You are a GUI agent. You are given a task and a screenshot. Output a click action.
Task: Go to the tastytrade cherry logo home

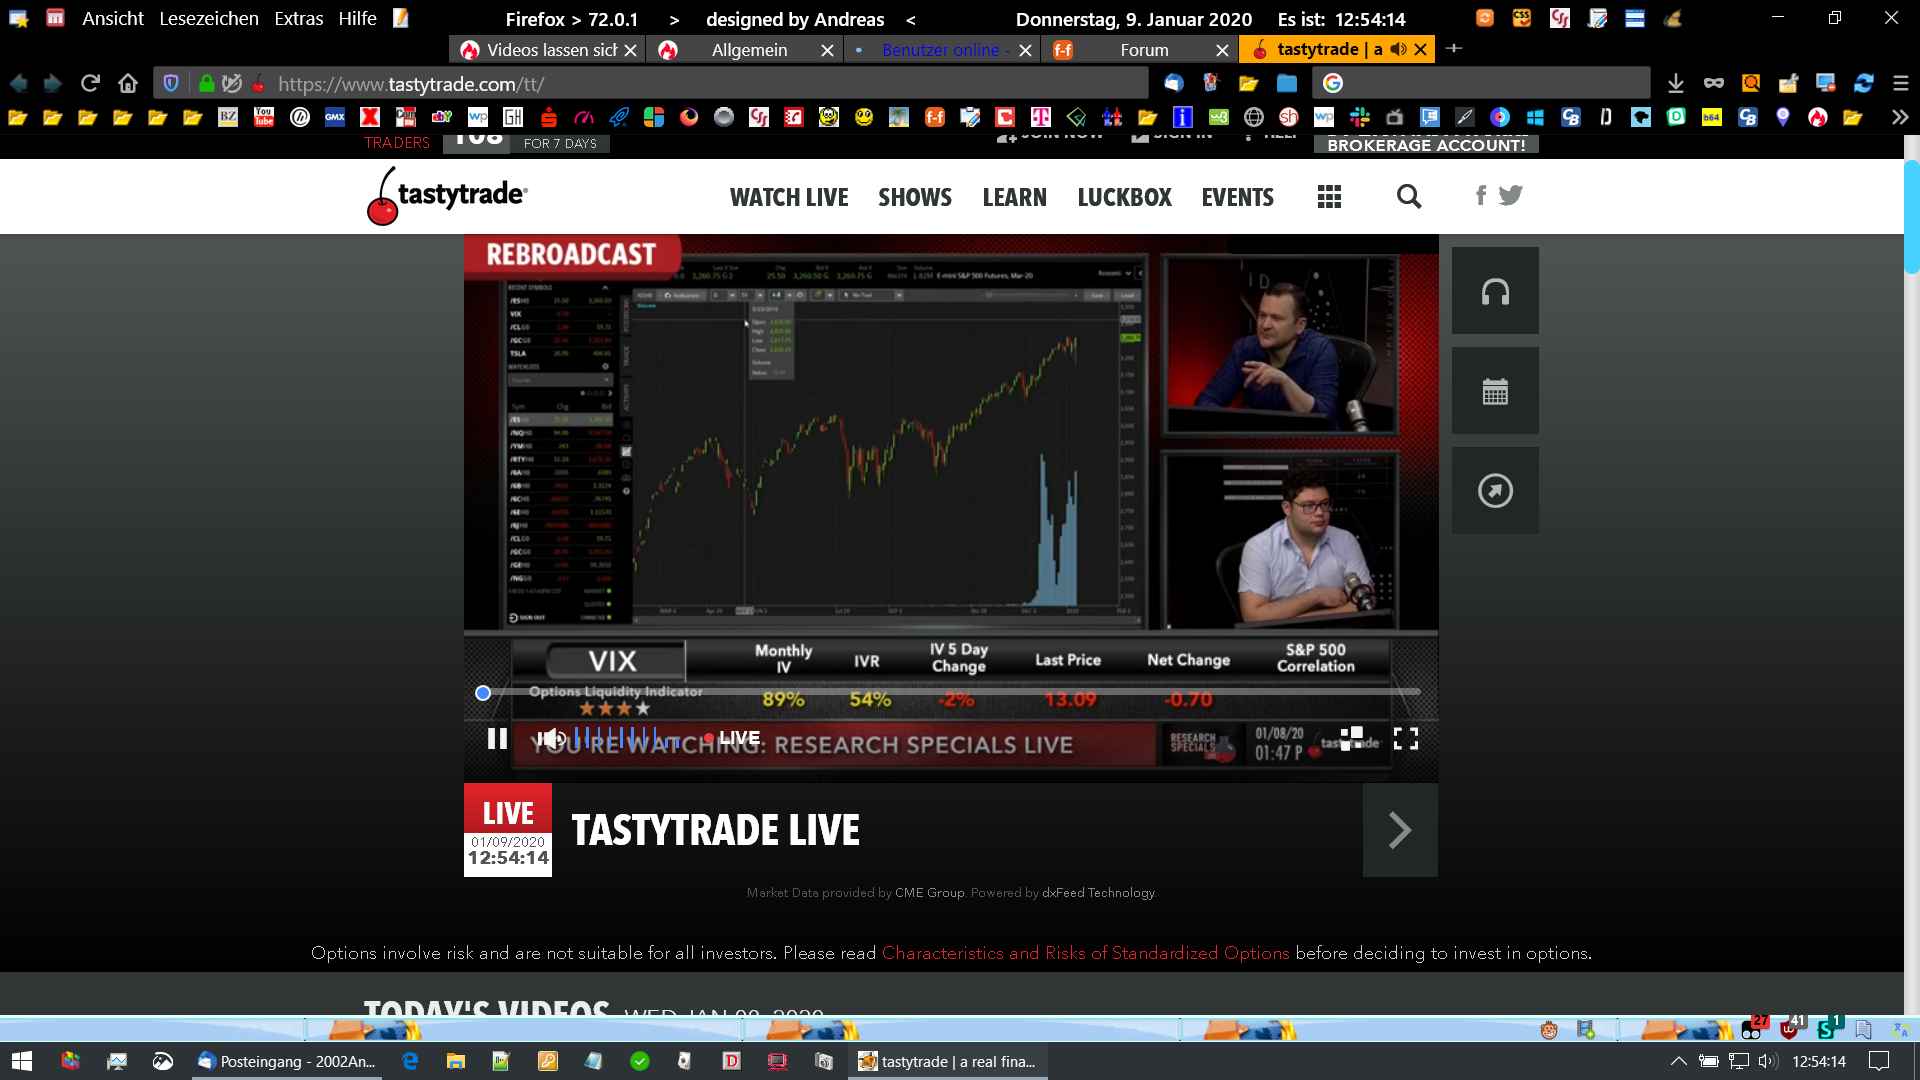[x=447, y=196]
